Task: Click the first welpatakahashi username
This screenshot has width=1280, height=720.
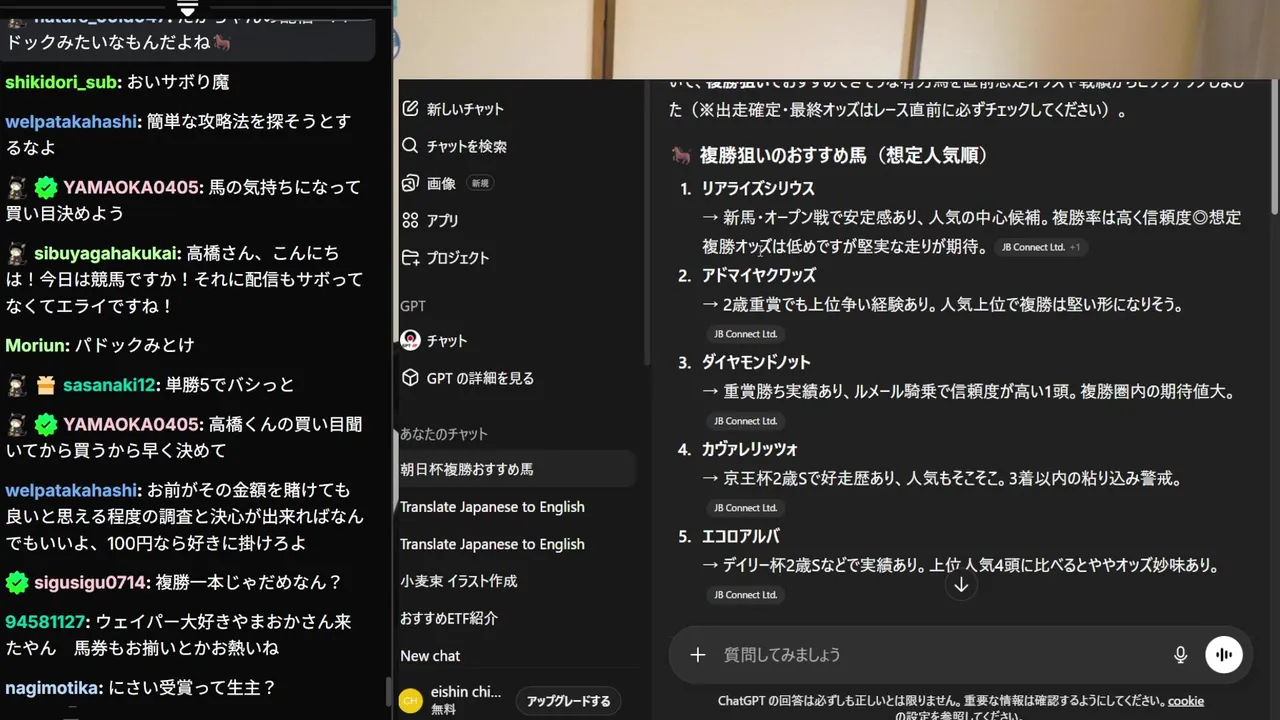Action: (x=71, y=122)
